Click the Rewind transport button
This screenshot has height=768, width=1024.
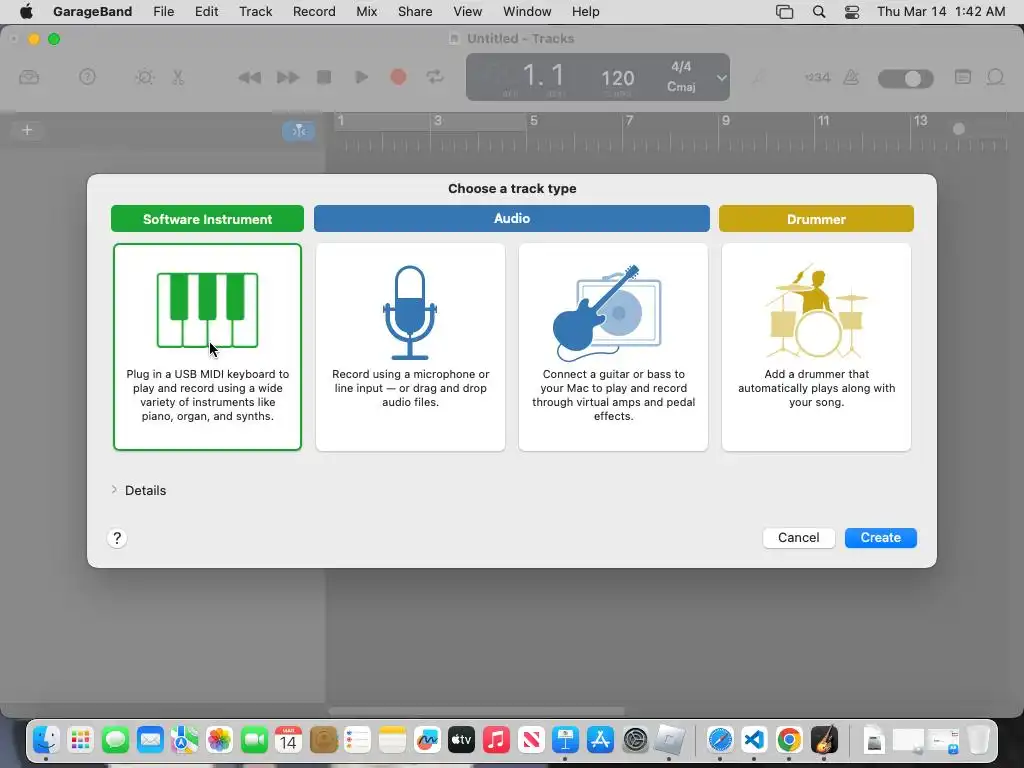(x=249, y=78)
